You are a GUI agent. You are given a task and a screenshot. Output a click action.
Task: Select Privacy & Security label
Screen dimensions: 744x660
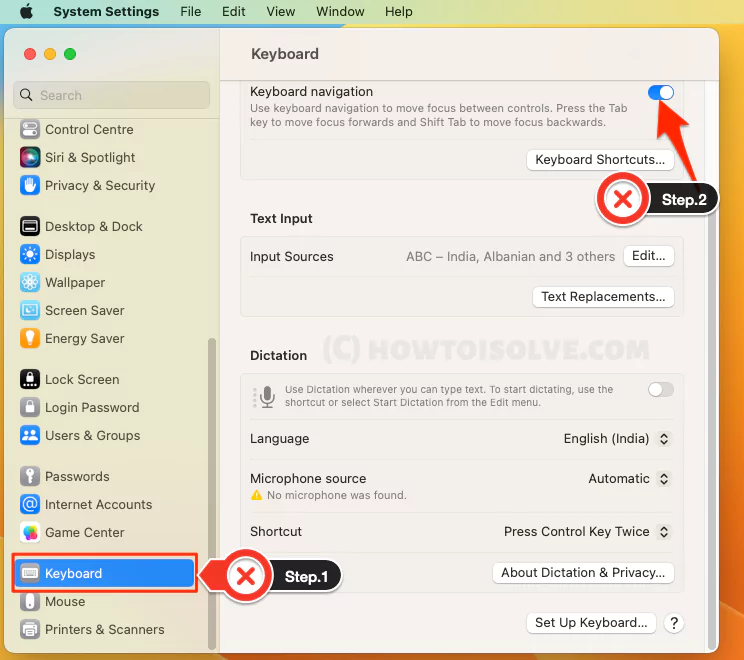point(100,185)
